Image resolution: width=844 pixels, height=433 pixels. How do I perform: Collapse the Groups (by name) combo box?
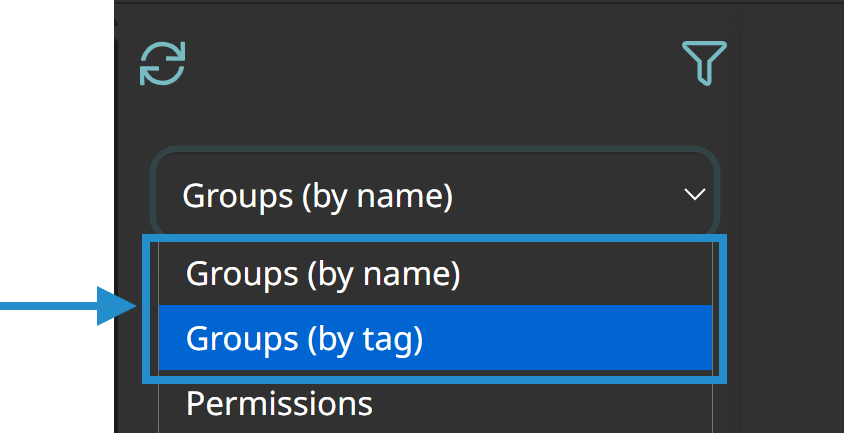435,194
